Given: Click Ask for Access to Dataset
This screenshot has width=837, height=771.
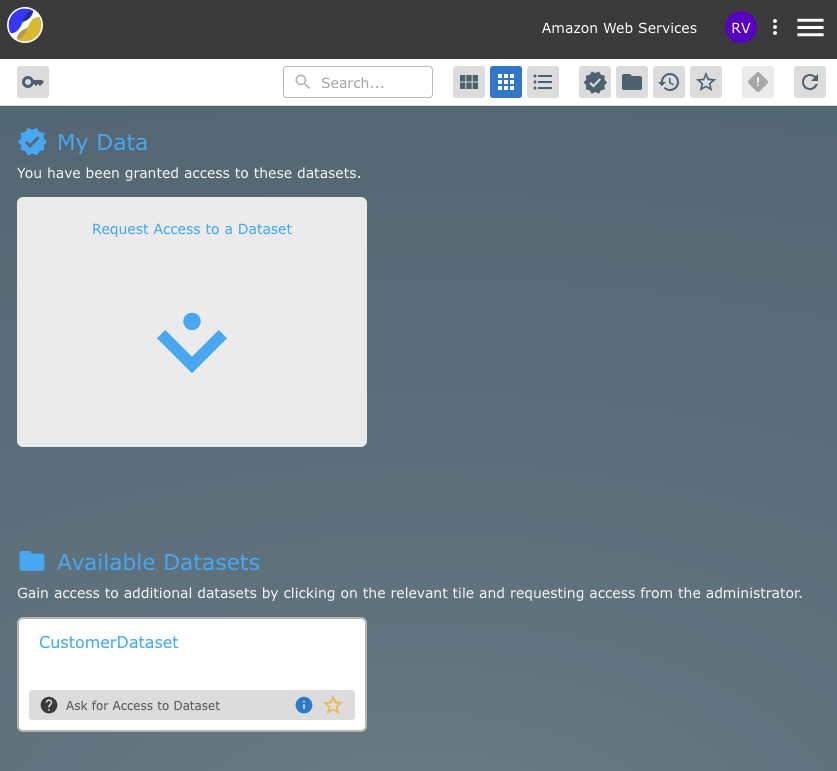Looking at the screenshot, I should click(x=143, y=705).
